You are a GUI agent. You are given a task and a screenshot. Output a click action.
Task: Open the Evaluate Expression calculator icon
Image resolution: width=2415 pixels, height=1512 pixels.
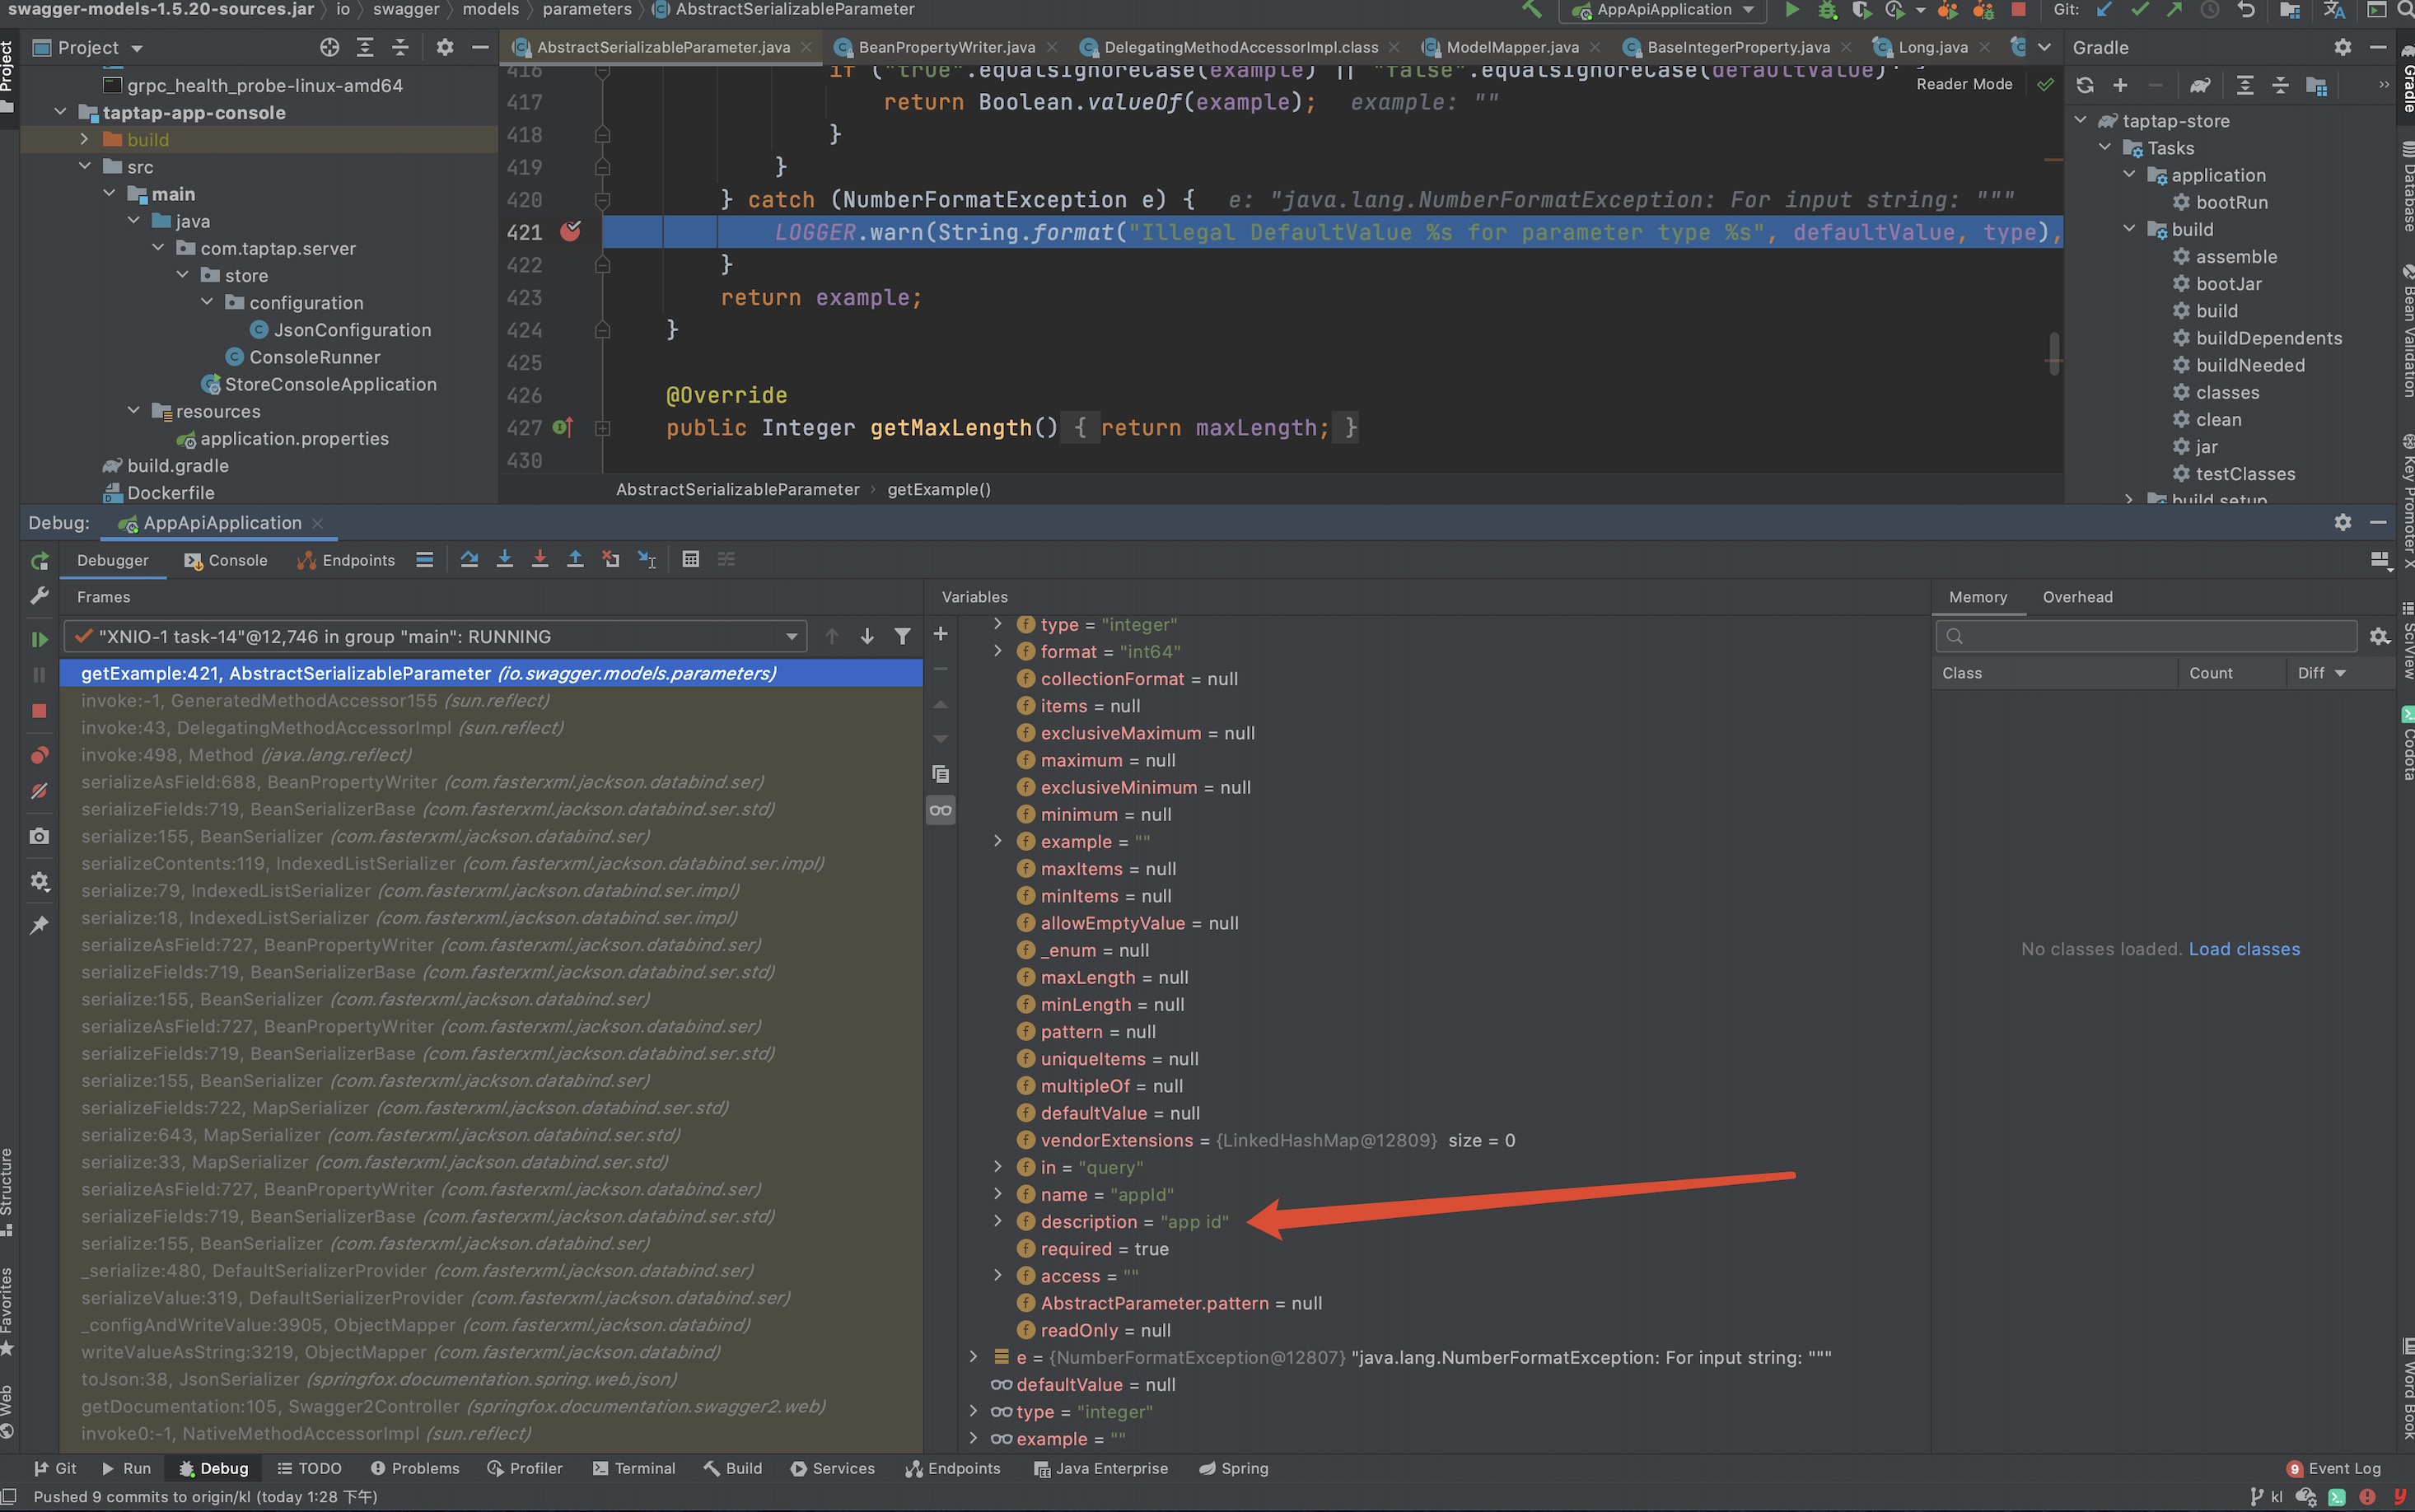690,560
